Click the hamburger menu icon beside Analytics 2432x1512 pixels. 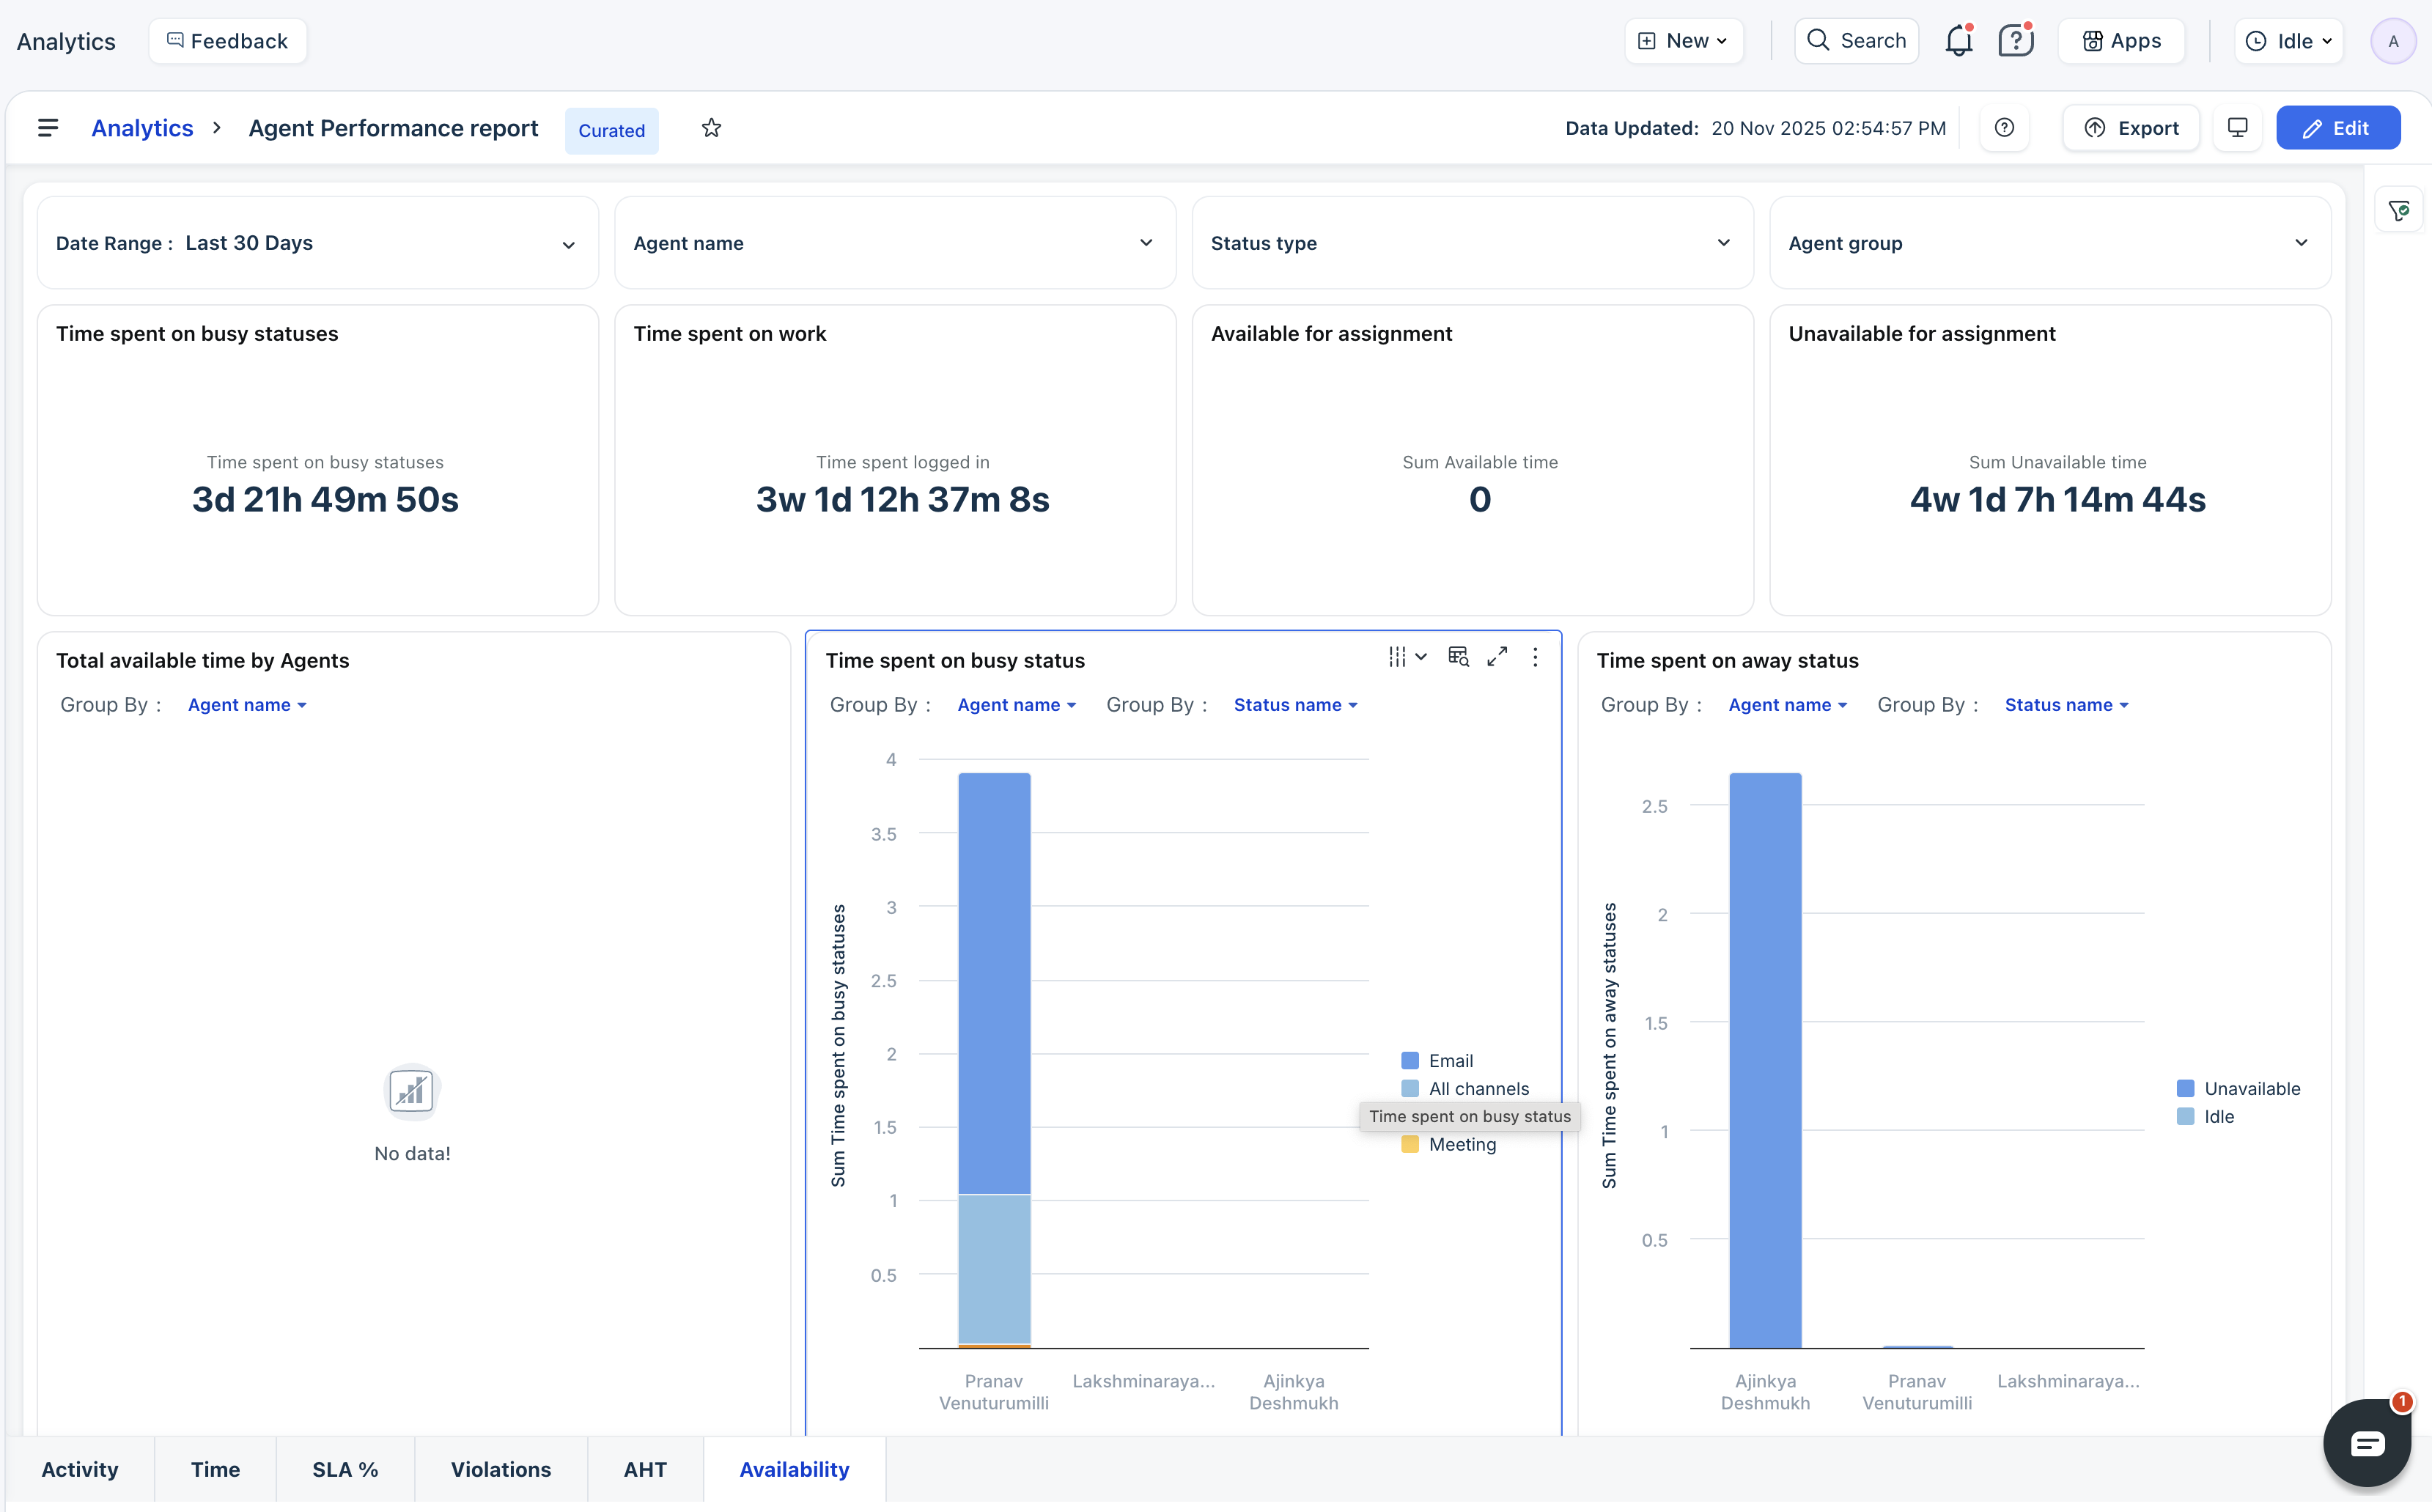[x=47, y=128]
